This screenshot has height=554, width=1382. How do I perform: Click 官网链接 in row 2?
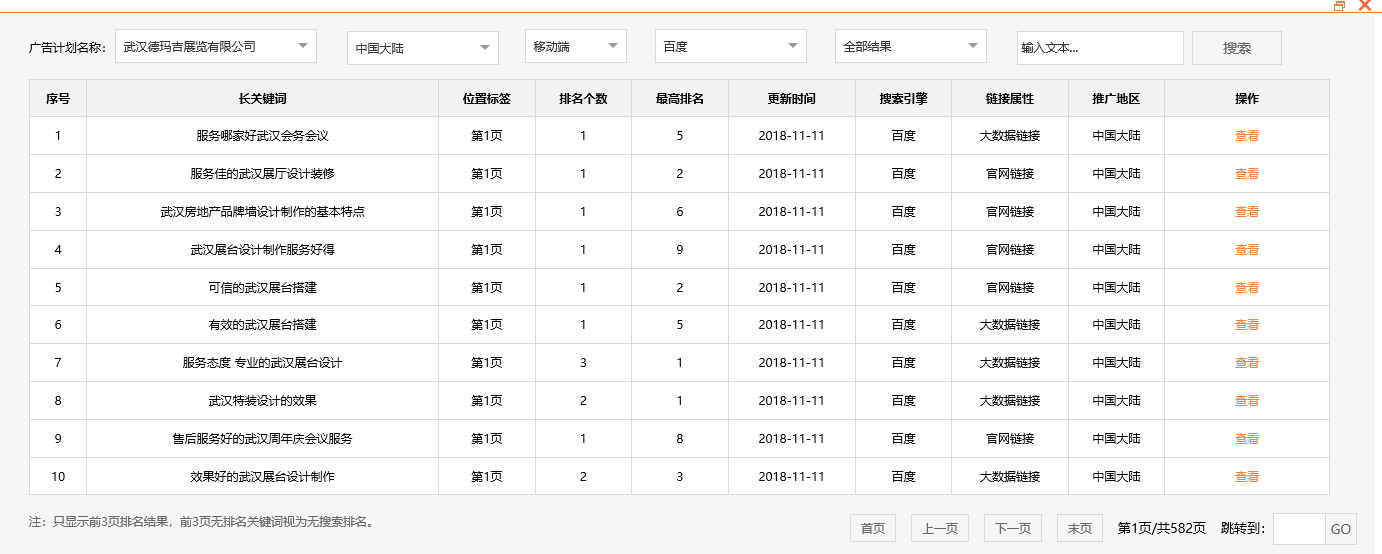click(x=1010, y=174)
